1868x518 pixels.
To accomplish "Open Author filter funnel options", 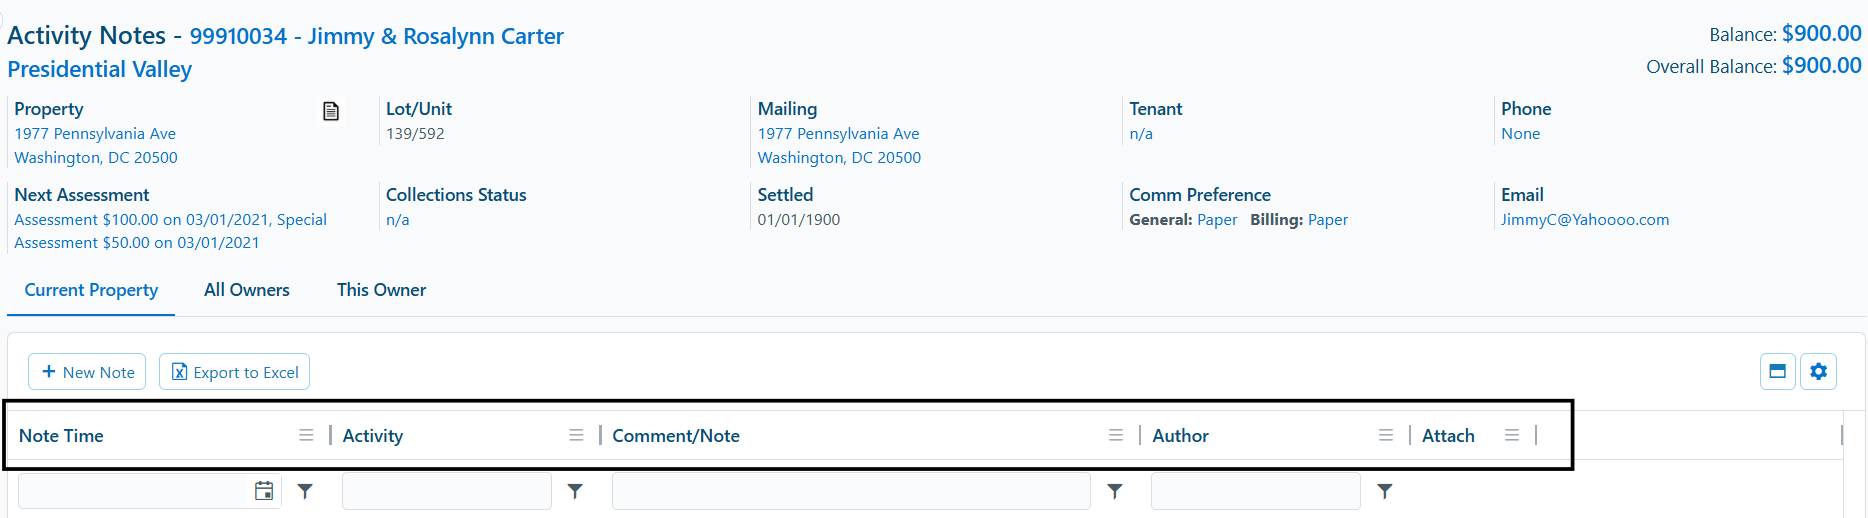I will (1385, 491).
